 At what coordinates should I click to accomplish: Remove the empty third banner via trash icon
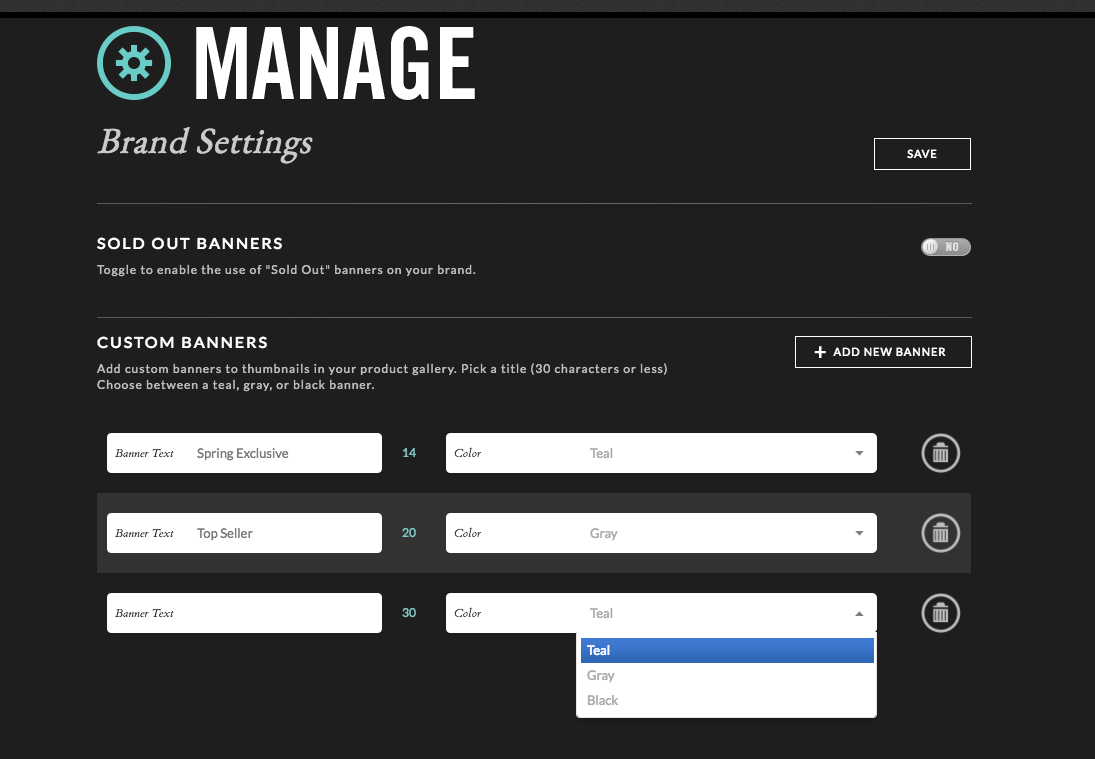[x=939, y=613]
